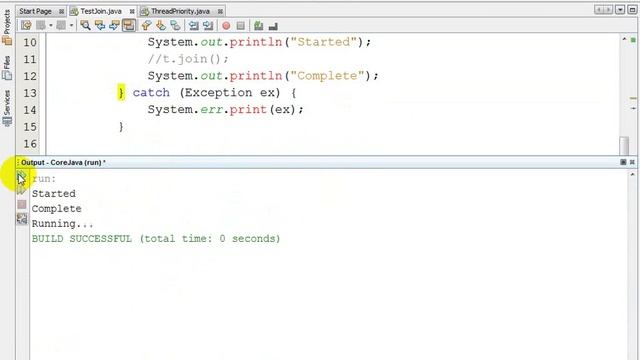The height and width of the screenshot is (360, 640).
Task: Close the Start Page tab
Action: (x=61, y=11)
